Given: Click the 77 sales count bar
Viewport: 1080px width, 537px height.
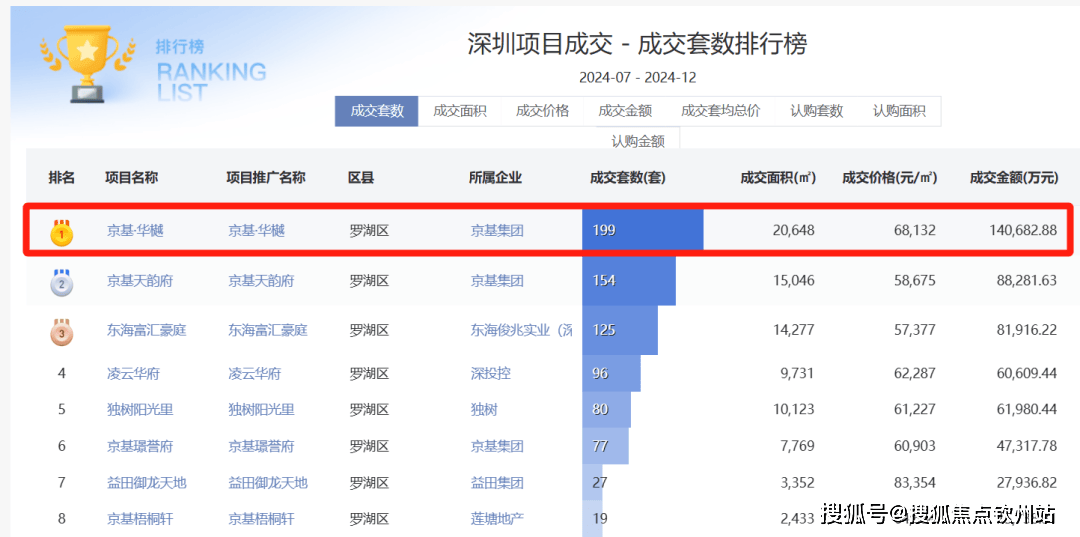Looking at the screenshot, I should pos(605,446).
